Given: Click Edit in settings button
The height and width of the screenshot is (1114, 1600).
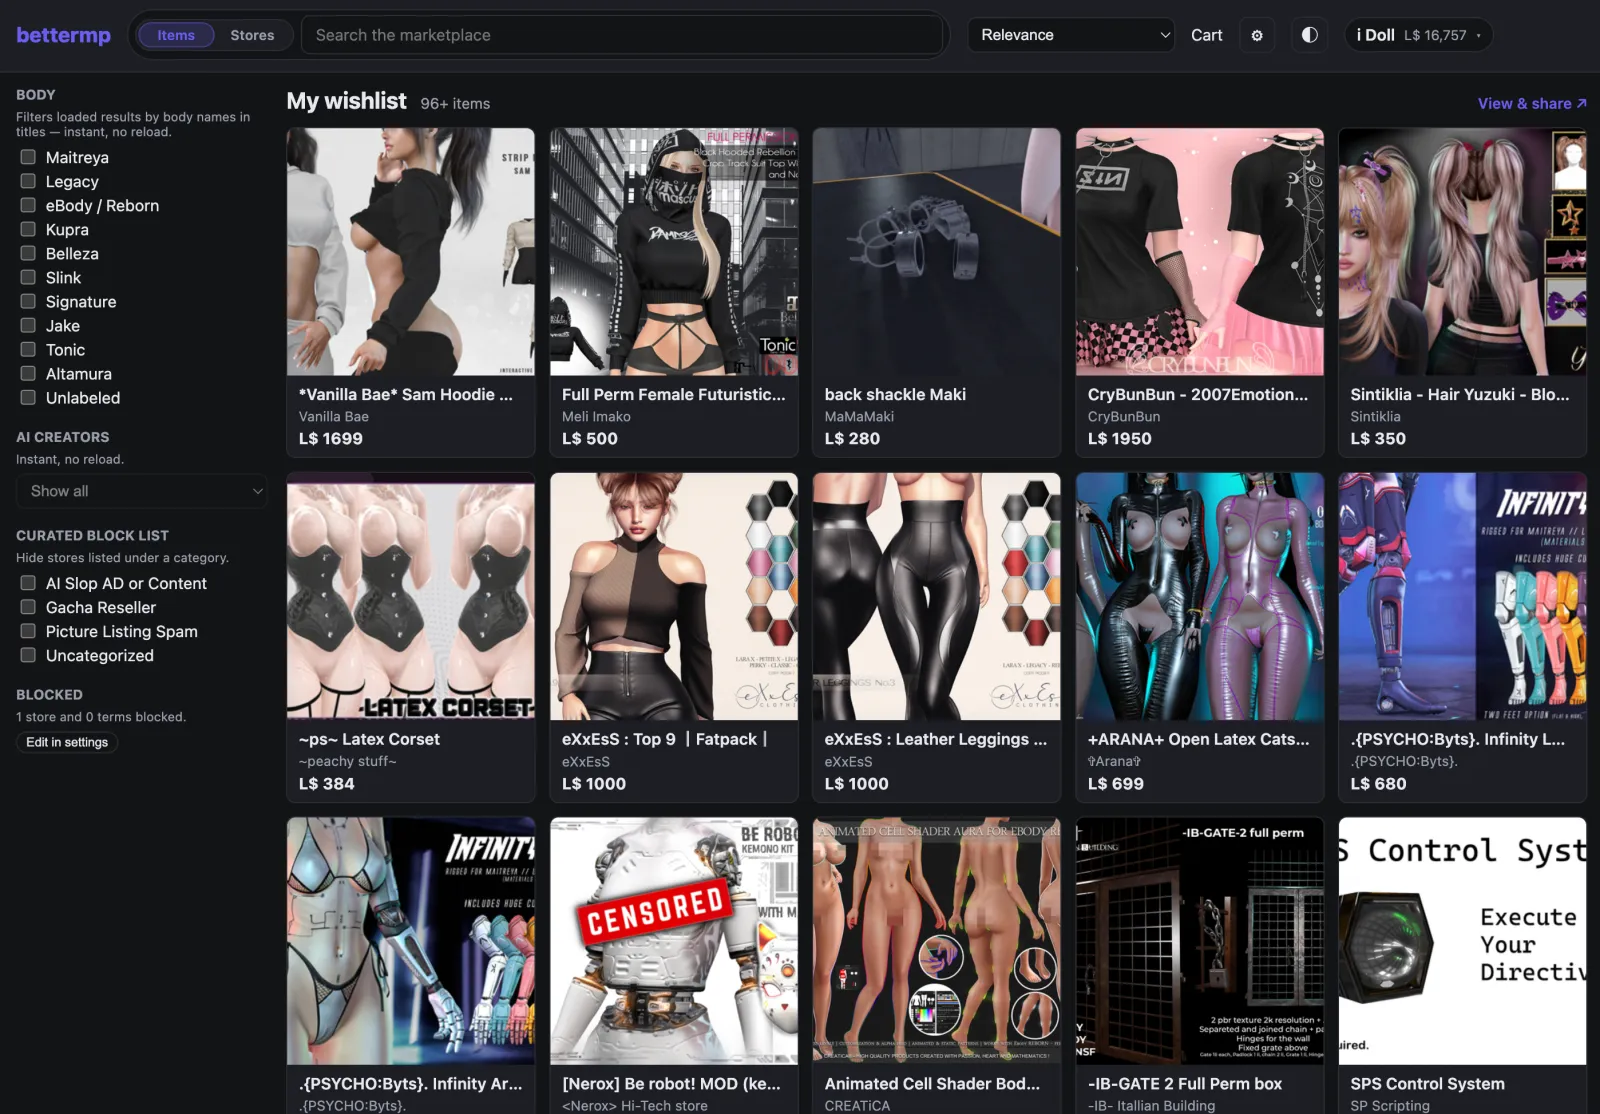Looking at the screenshot, I should pyautogui.click(x=67, y=742).
